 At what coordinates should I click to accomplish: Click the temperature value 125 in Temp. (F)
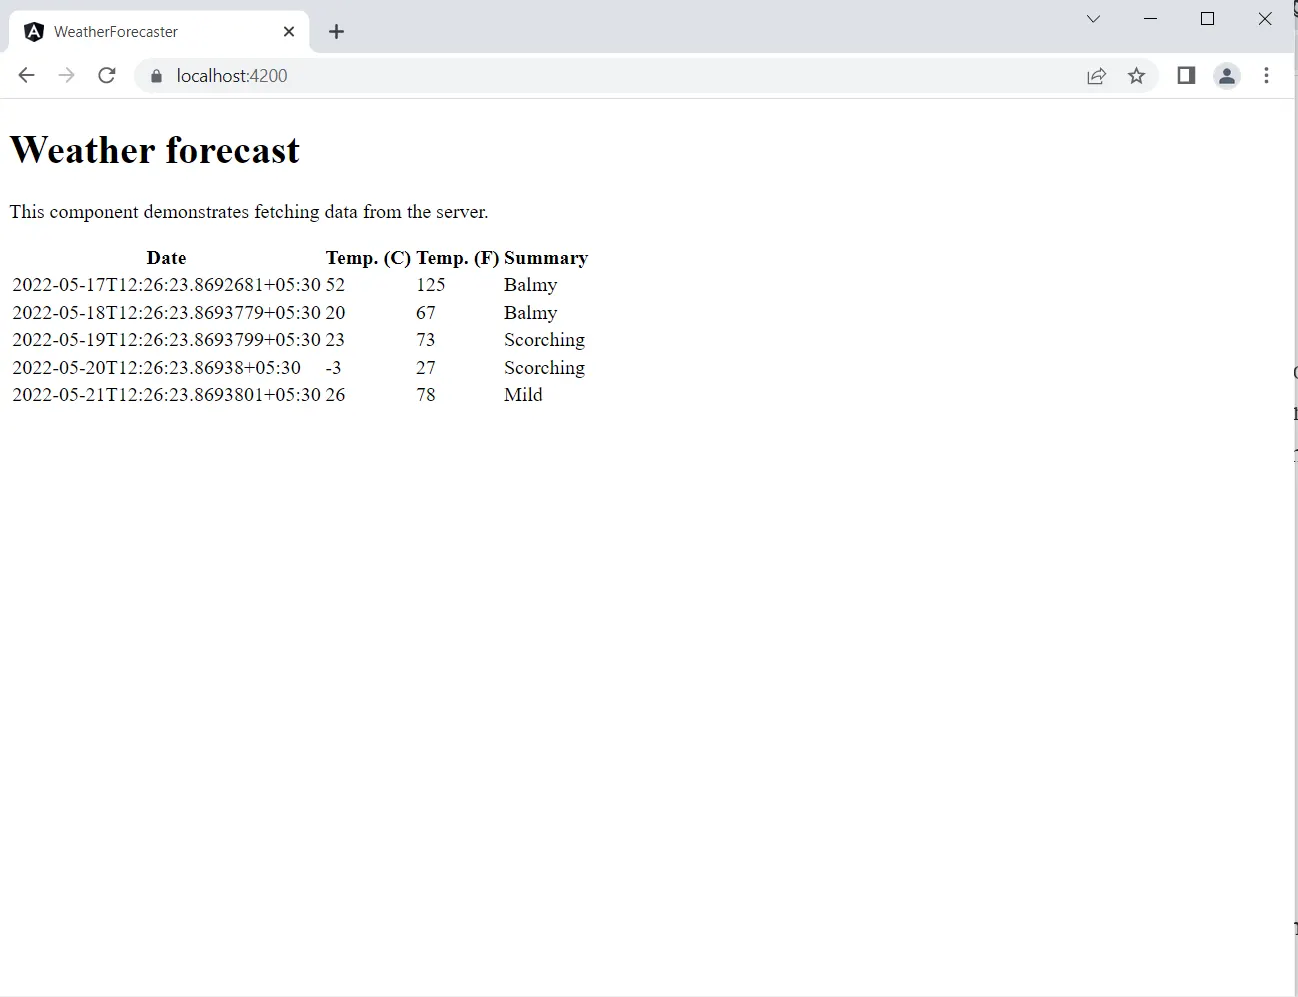[431, 285]
